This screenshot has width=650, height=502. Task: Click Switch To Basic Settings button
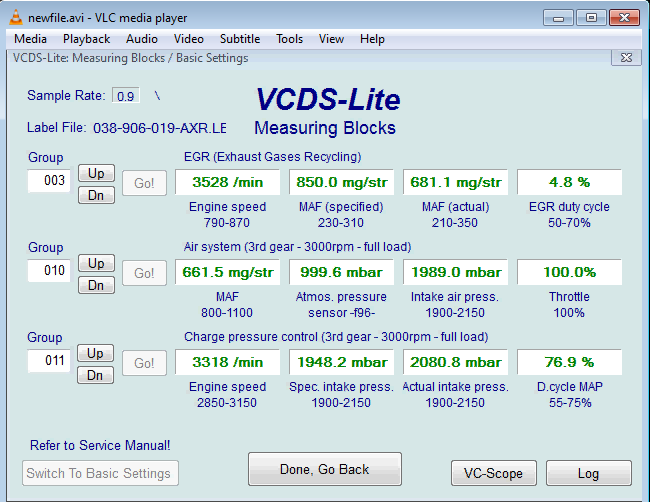(100, 473)
